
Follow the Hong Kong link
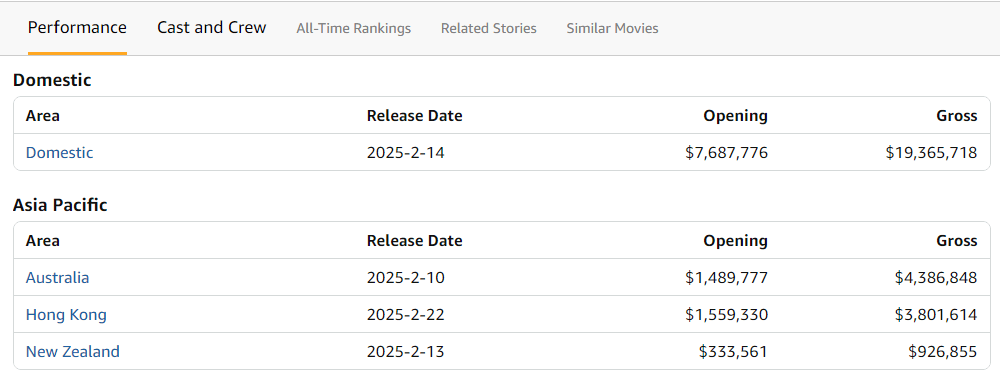click(66, 315)
